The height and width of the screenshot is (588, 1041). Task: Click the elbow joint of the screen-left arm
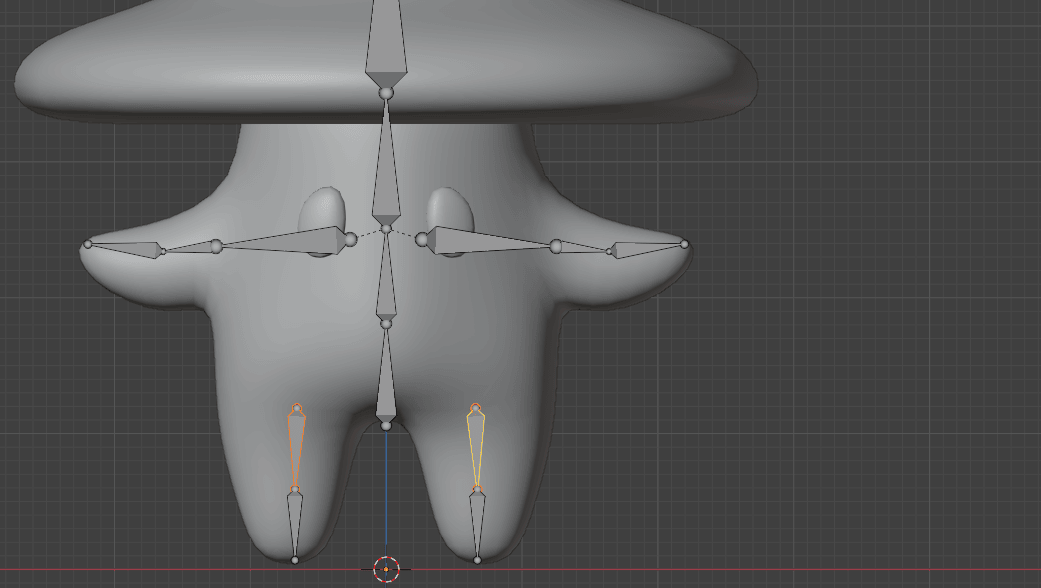click(x=216, y=246)
